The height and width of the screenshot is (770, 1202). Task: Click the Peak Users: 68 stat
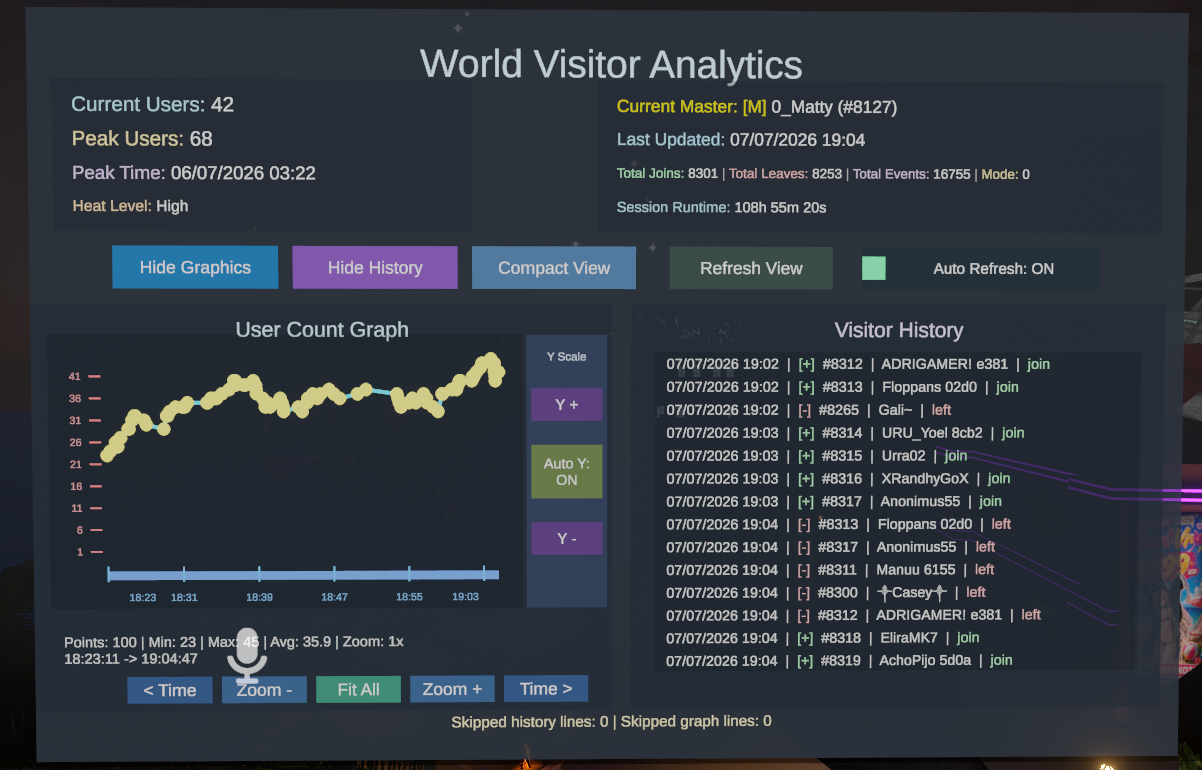tap(142, 138)
